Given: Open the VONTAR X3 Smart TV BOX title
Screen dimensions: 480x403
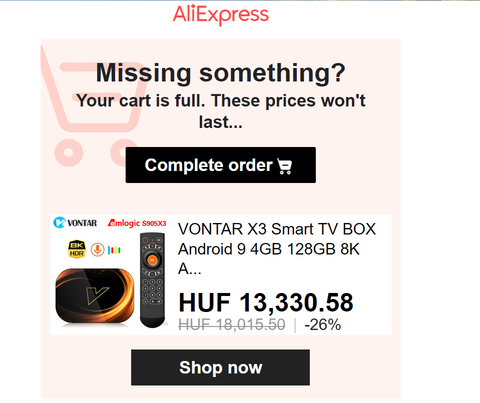Looking at the screenshot, I should tap(277, 249).
